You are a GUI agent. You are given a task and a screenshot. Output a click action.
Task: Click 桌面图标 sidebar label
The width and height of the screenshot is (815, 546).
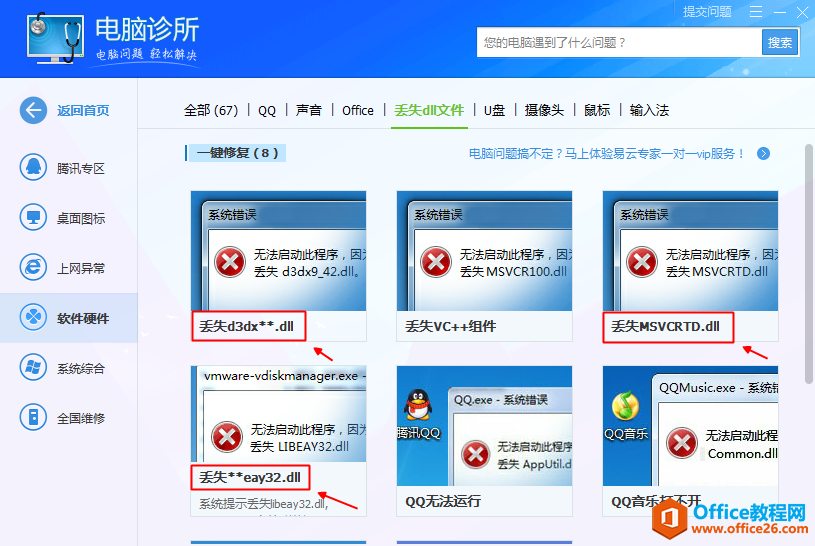[81, 218]
